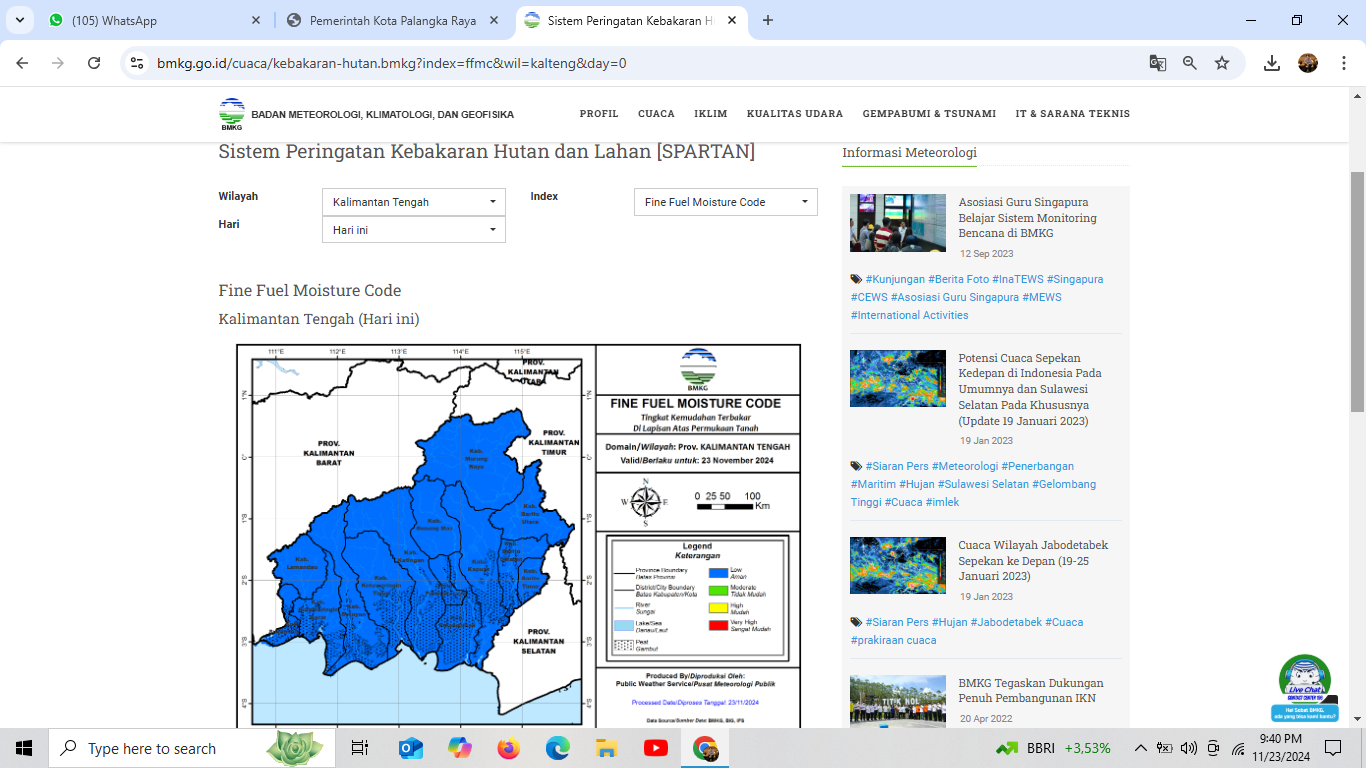
Task: Click the Type here to search box
Action: pos(192,748)
